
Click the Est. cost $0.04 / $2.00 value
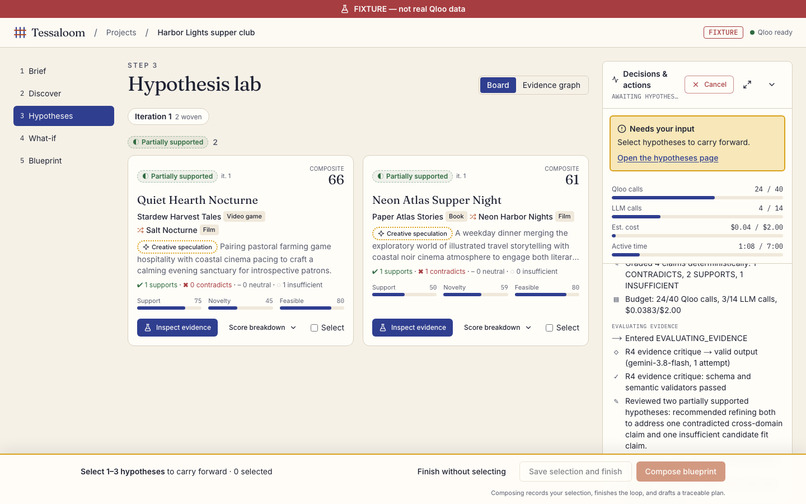tap(756, 227)
